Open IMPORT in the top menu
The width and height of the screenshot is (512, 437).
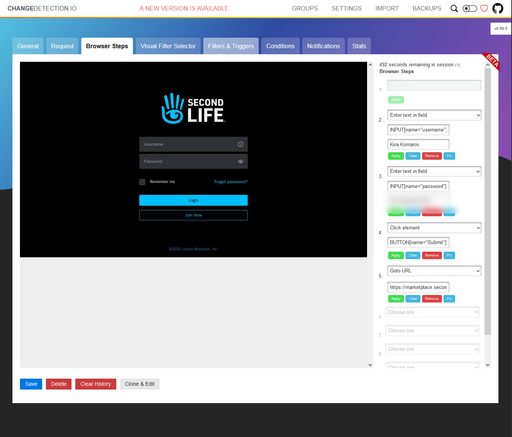387,8
